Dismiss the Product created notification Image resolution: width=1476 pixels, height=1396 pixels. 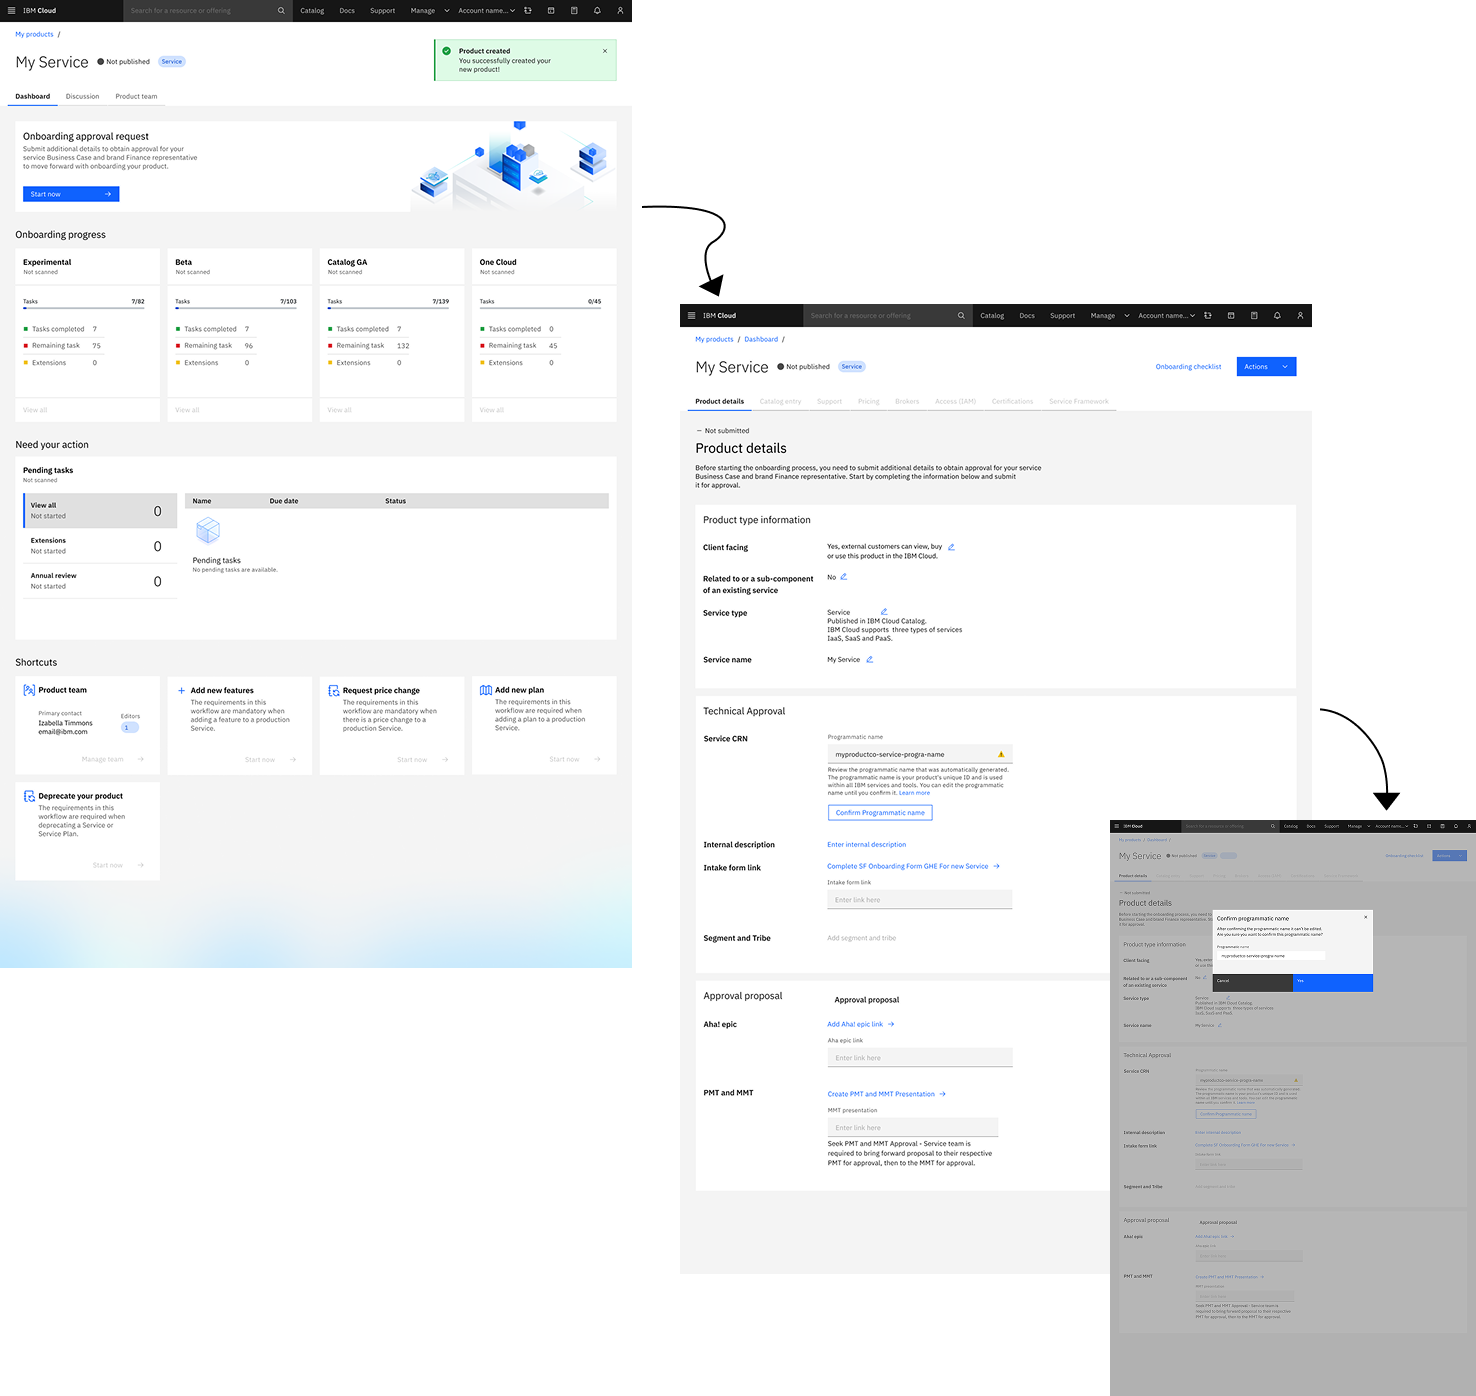(604, 51)
